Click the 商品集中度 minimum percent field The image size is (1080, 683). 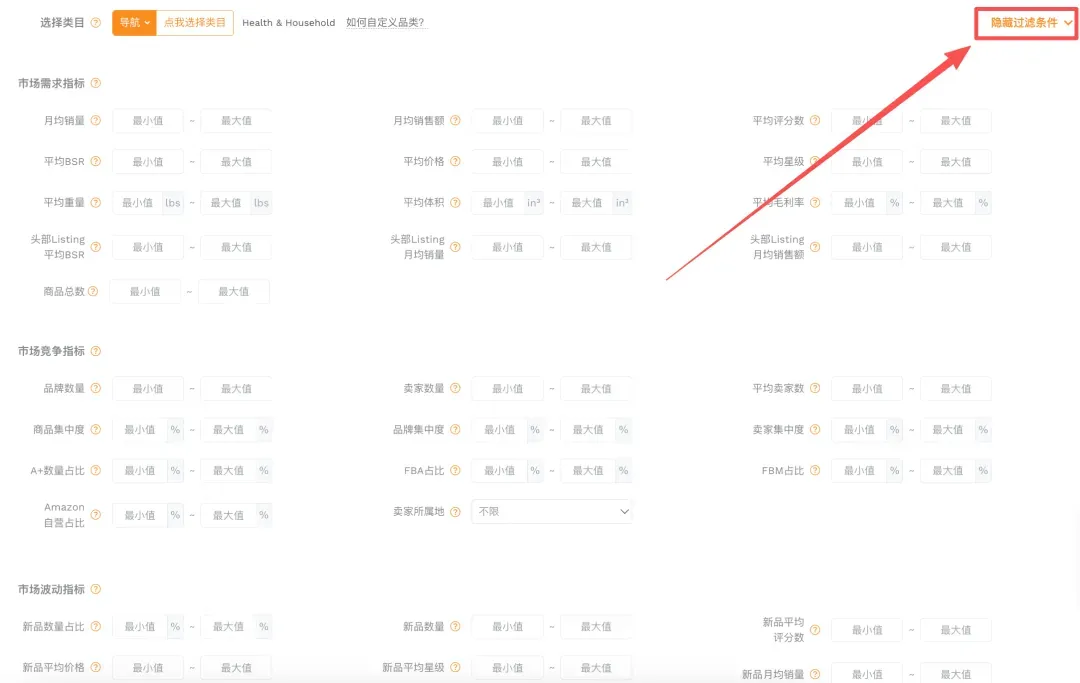140,430
